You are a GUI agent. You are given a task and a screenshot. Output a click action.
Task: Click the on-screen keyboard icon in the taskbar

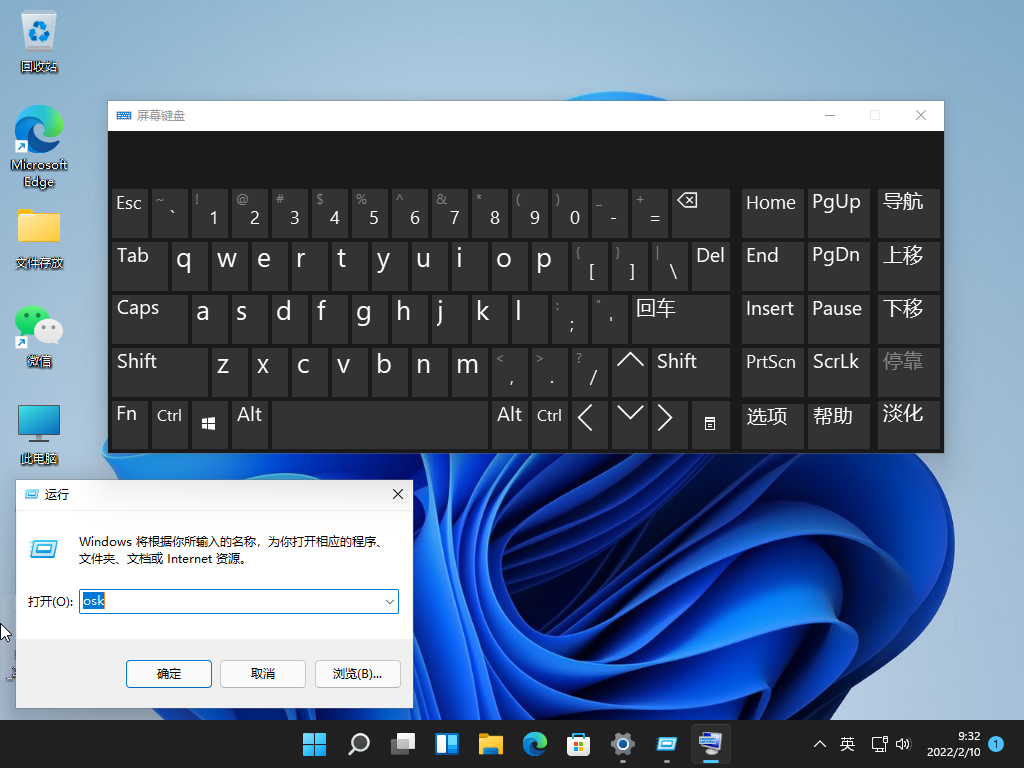pos(710,744)
